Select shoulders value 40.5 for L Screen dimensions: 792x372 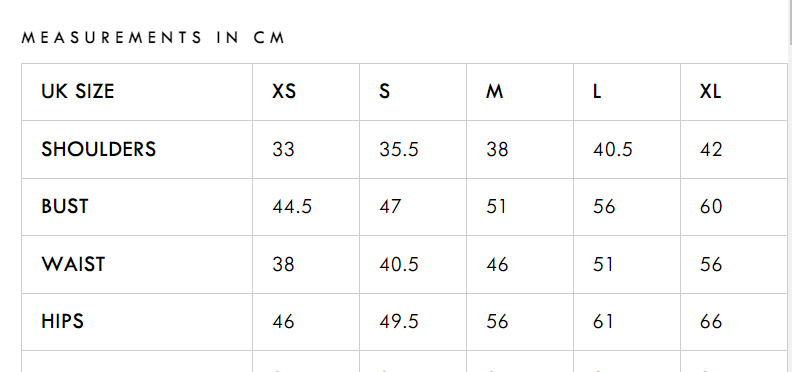[x=613, y=149]
